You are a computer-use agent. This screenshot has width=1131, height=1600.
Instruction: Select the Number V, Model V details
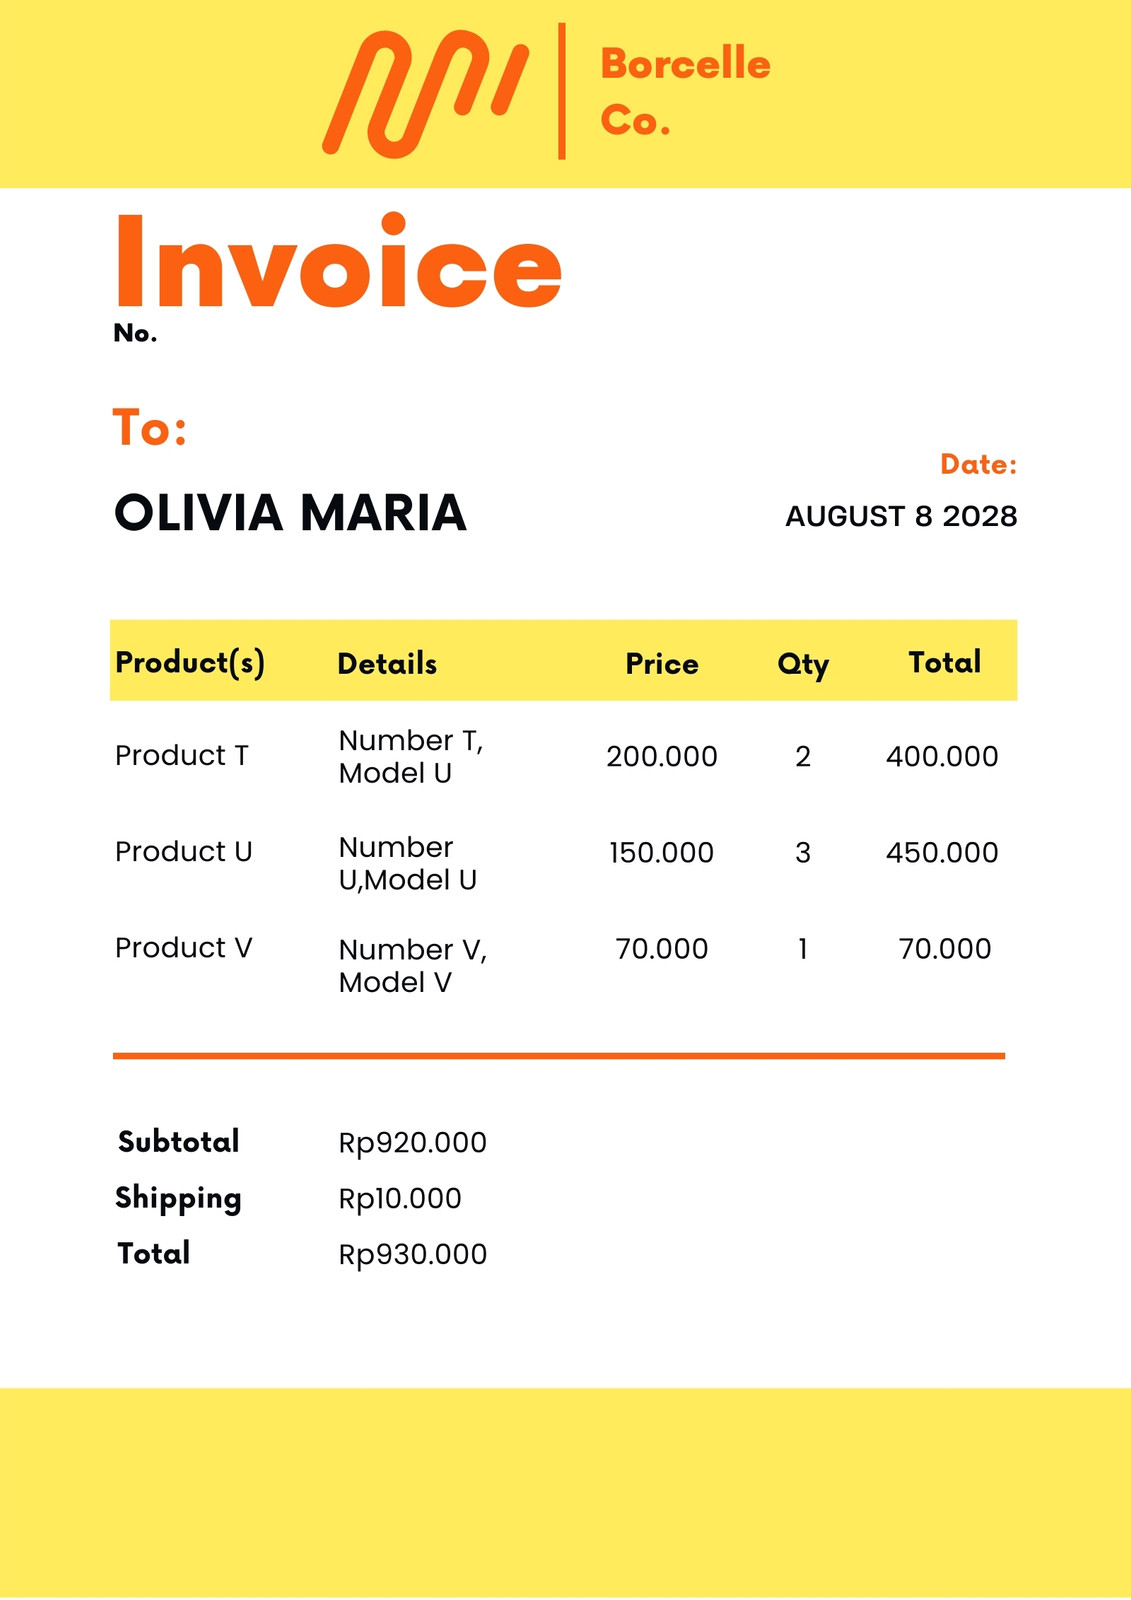[412, 966]
